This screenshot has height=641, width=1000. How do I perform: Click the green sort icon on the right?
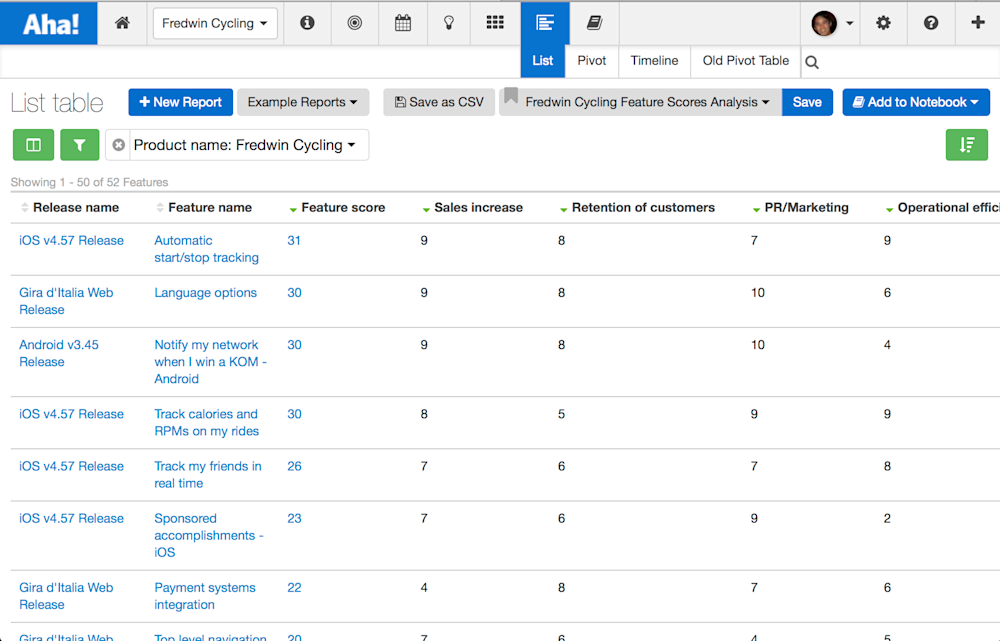click(966, 144)
